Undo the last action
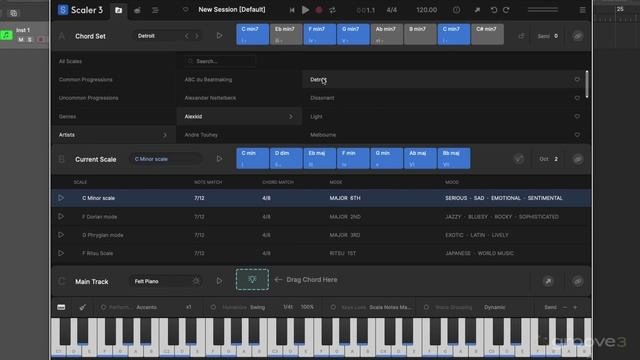Image resolution: width=640 pixels, height=360 pixels. click(x=493, y=10)
